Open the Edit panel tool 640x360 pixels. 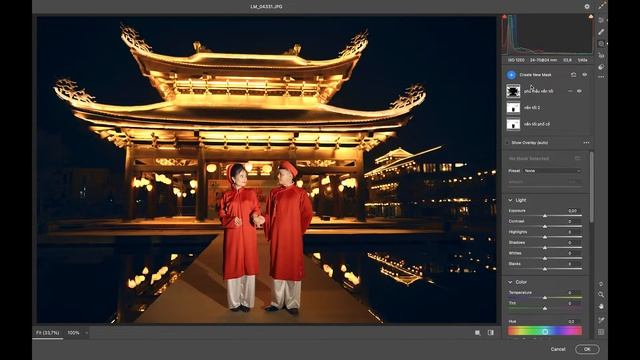601,20
